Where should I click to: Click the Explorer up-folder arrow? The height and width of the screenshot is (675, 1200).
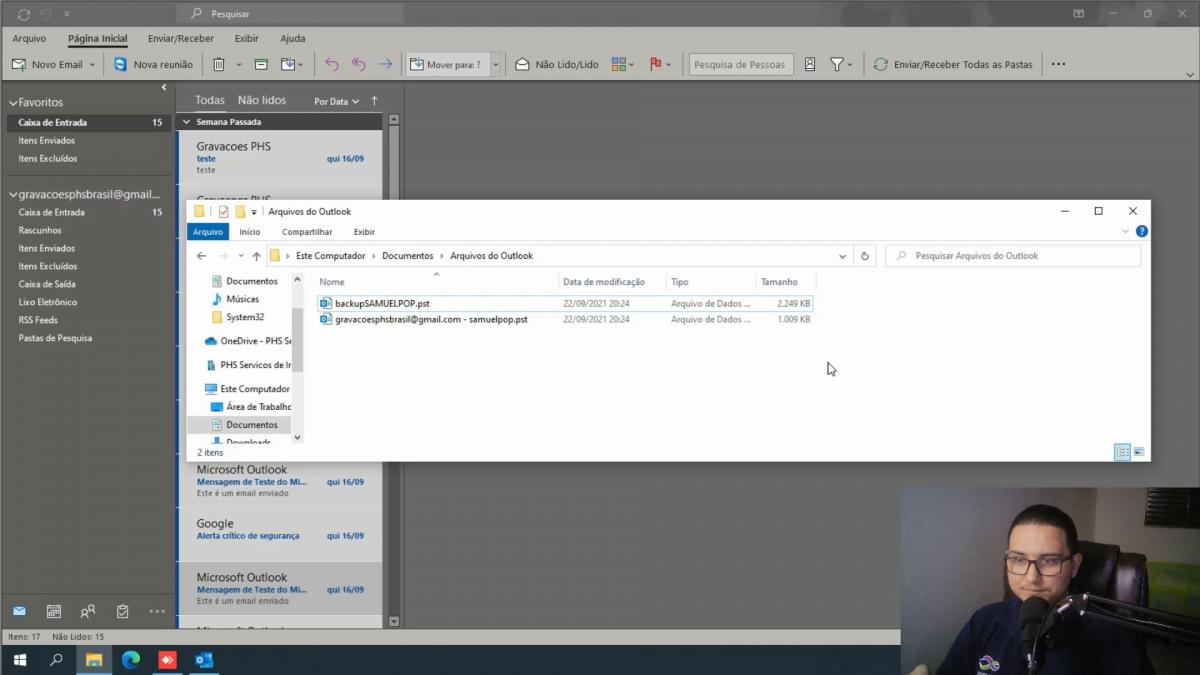tap(256, 256)
